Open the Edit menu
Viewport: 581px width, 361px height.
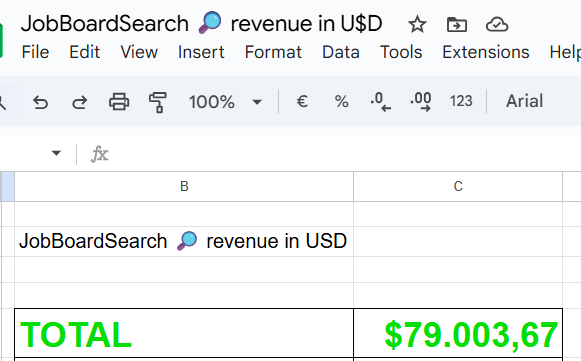(x=84, y=52)
